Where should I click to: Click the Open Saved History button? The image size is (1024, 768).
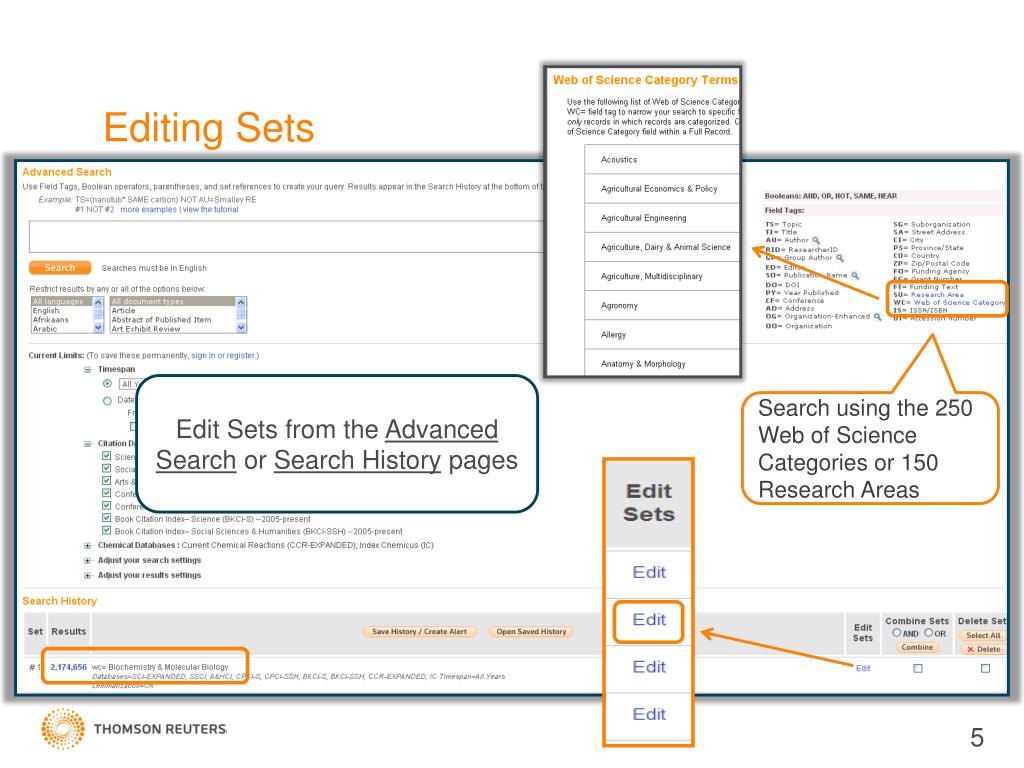tap(531, 632)
